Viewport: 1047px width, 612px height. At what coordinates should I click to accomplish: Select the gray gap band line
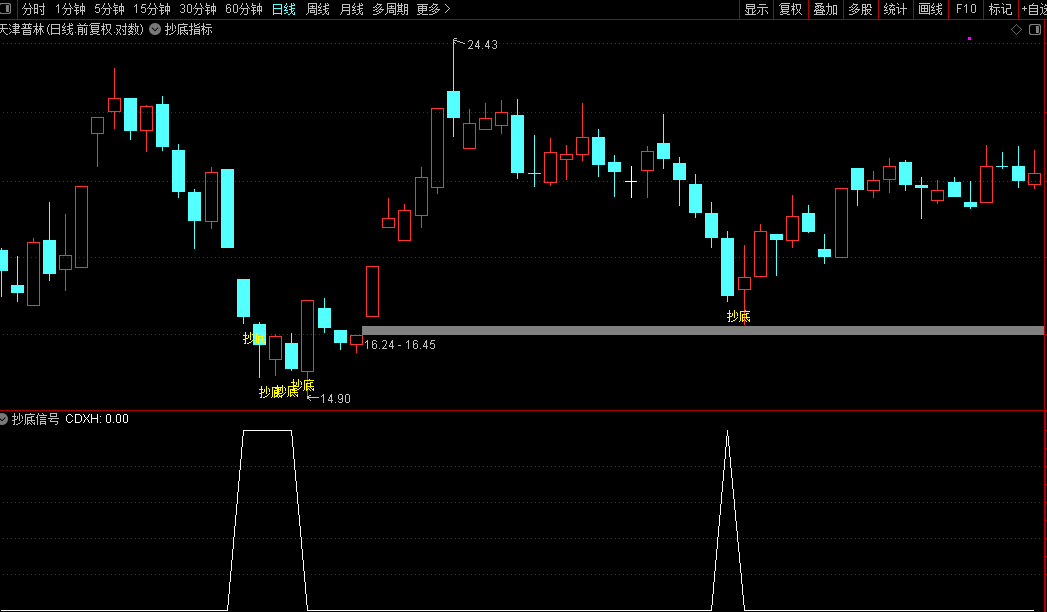tap(702, 330)
